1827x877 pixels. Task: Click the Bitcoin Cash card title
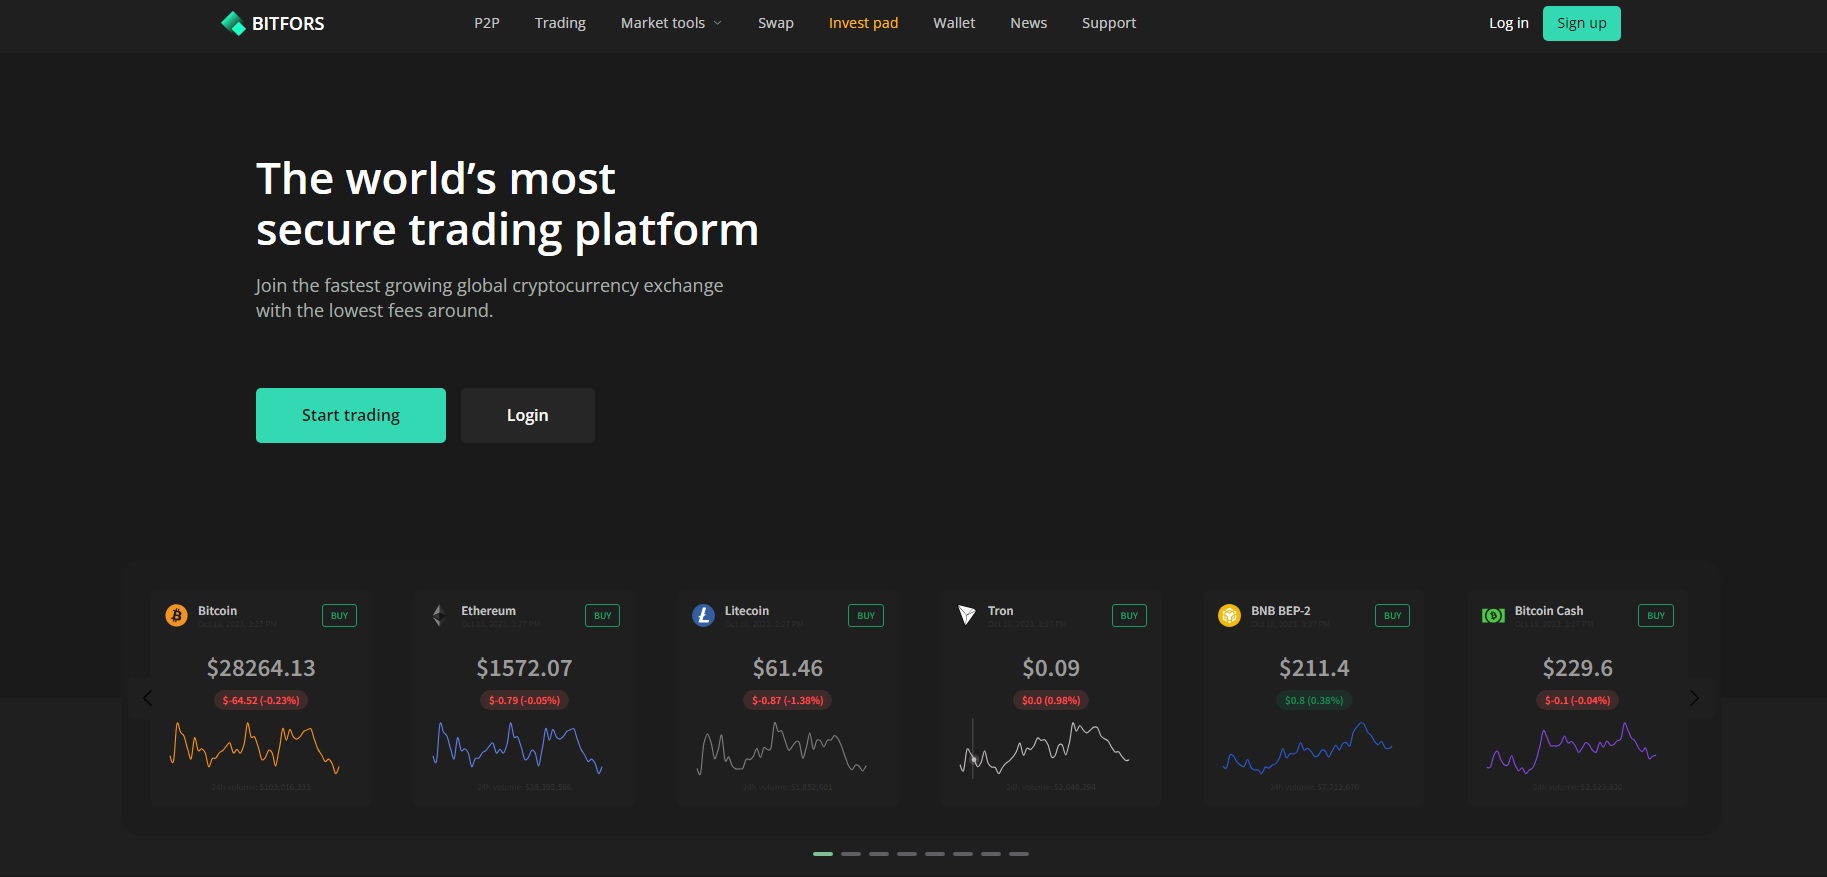1549,610
